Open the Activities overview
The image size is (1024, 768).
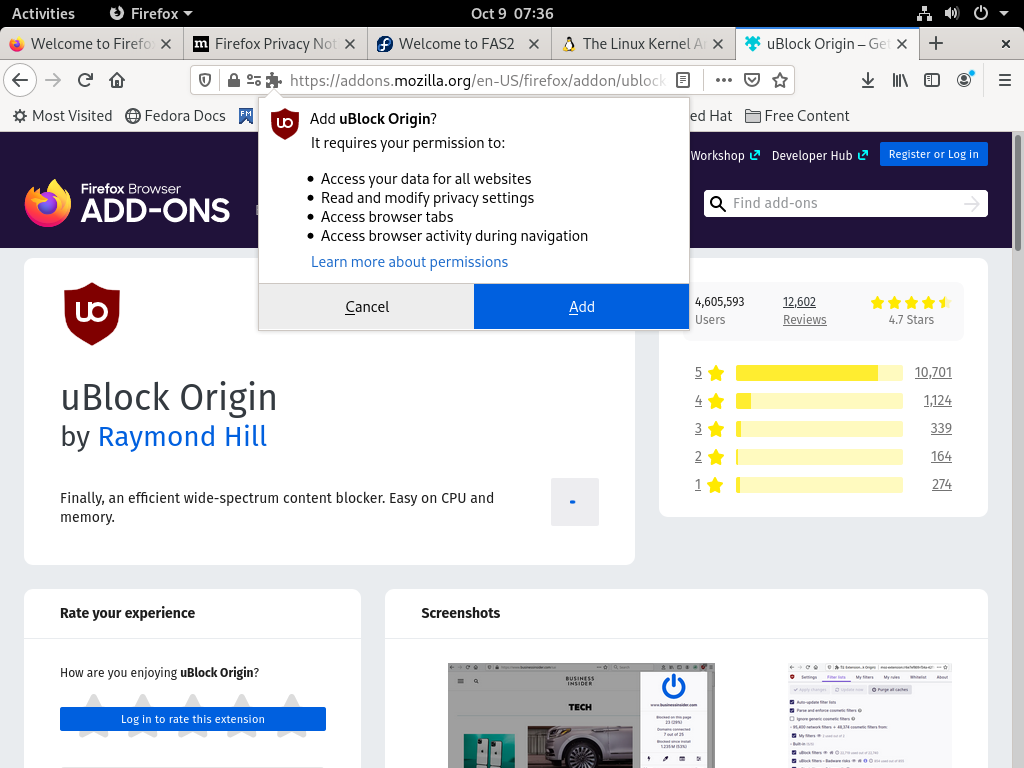(43, 13)
